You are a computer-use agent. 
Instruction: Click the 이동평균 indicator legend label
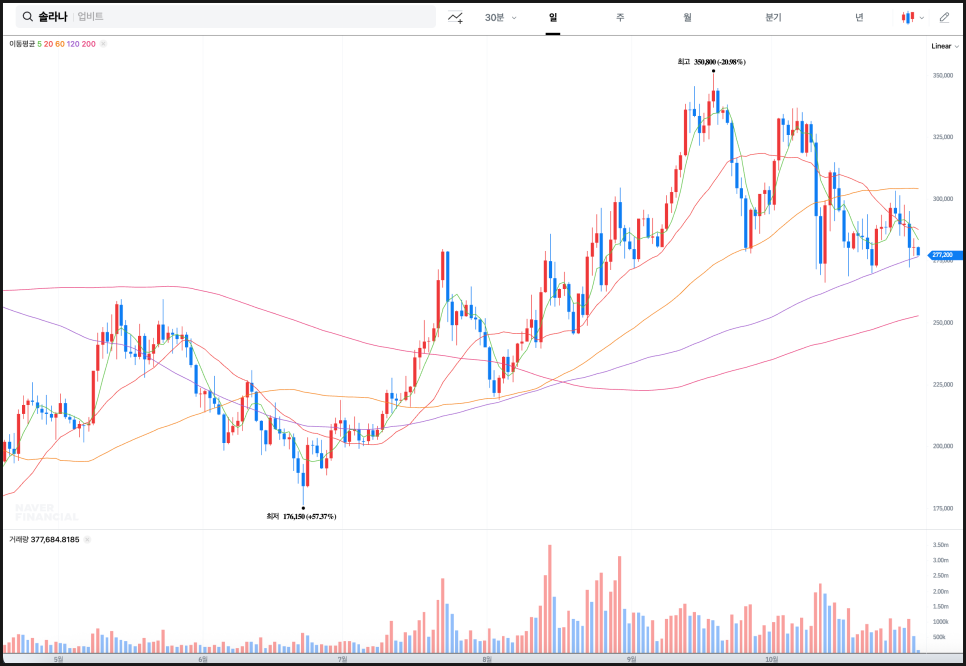(x=21, y=44)
